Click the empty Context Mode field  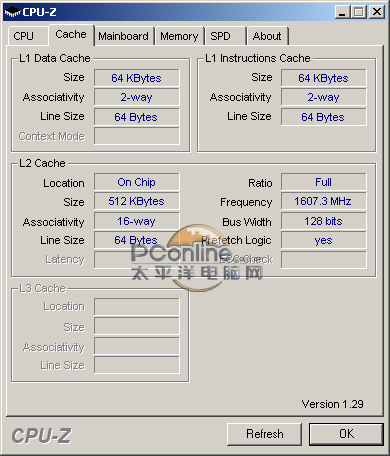pos(137,136)
